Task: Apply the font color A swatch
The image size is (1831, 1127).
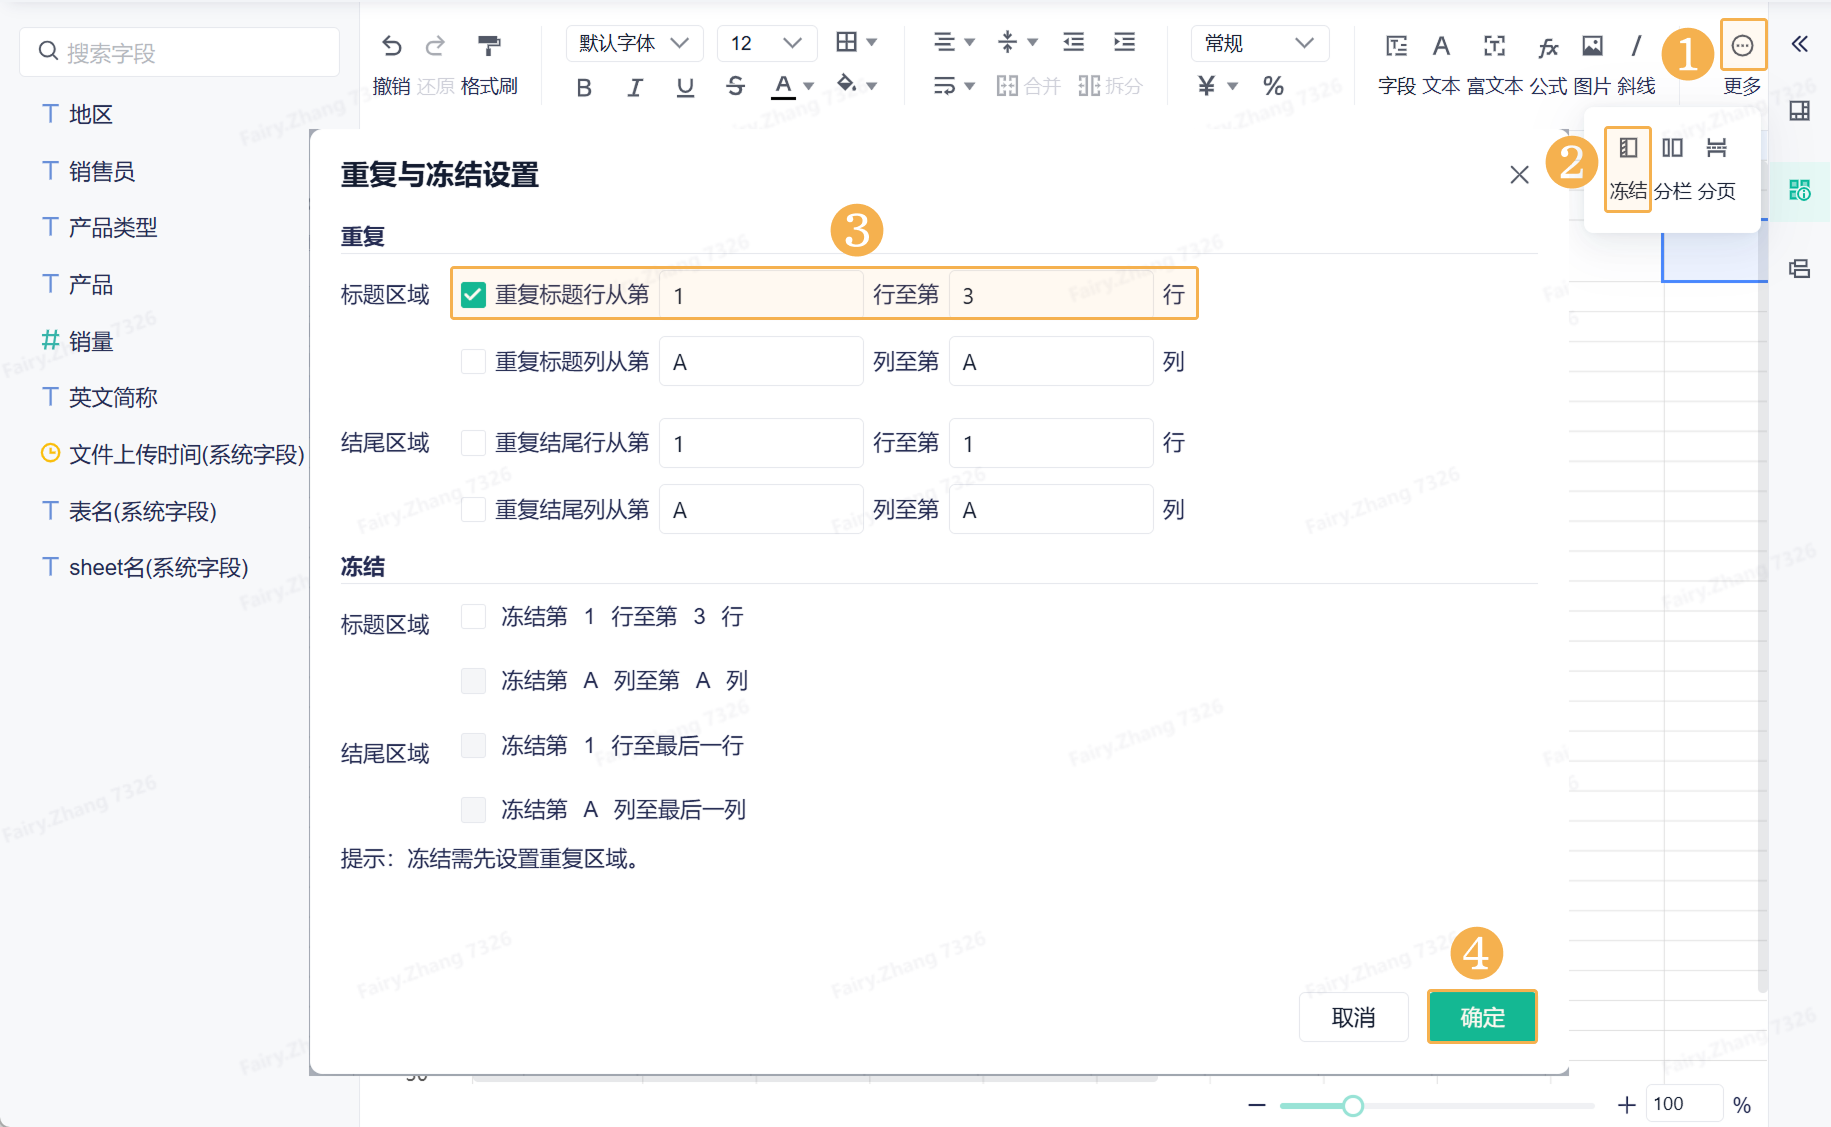Action: [x=783, y=87]
